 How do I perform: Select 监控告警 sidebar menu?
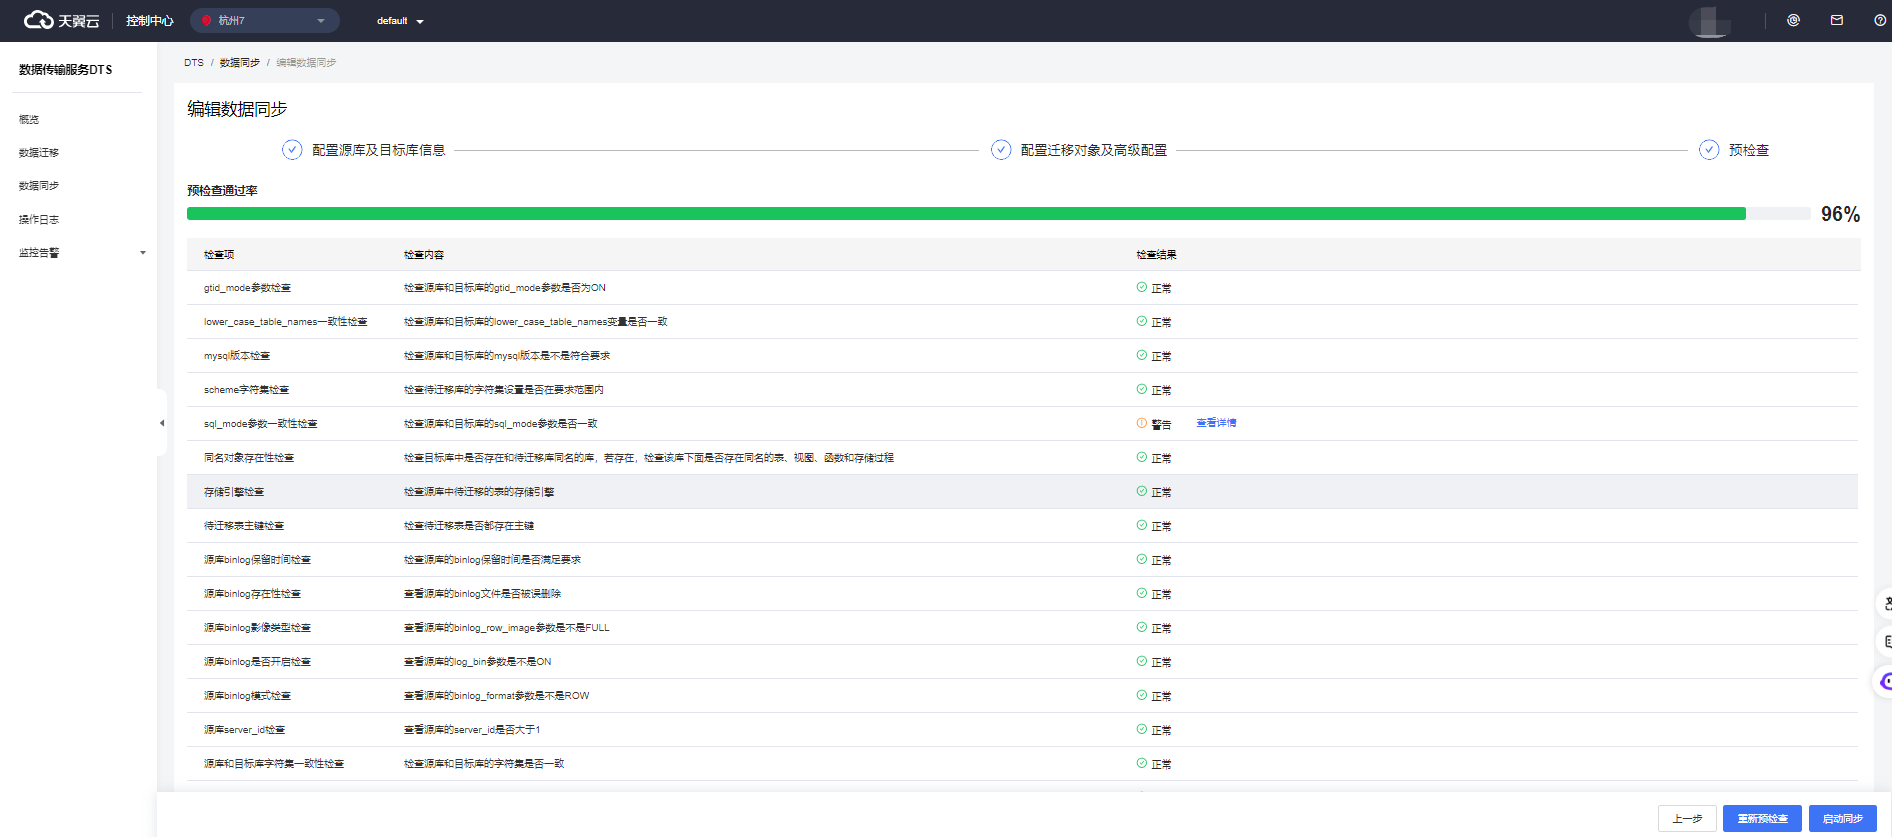[x=39, y=253]
